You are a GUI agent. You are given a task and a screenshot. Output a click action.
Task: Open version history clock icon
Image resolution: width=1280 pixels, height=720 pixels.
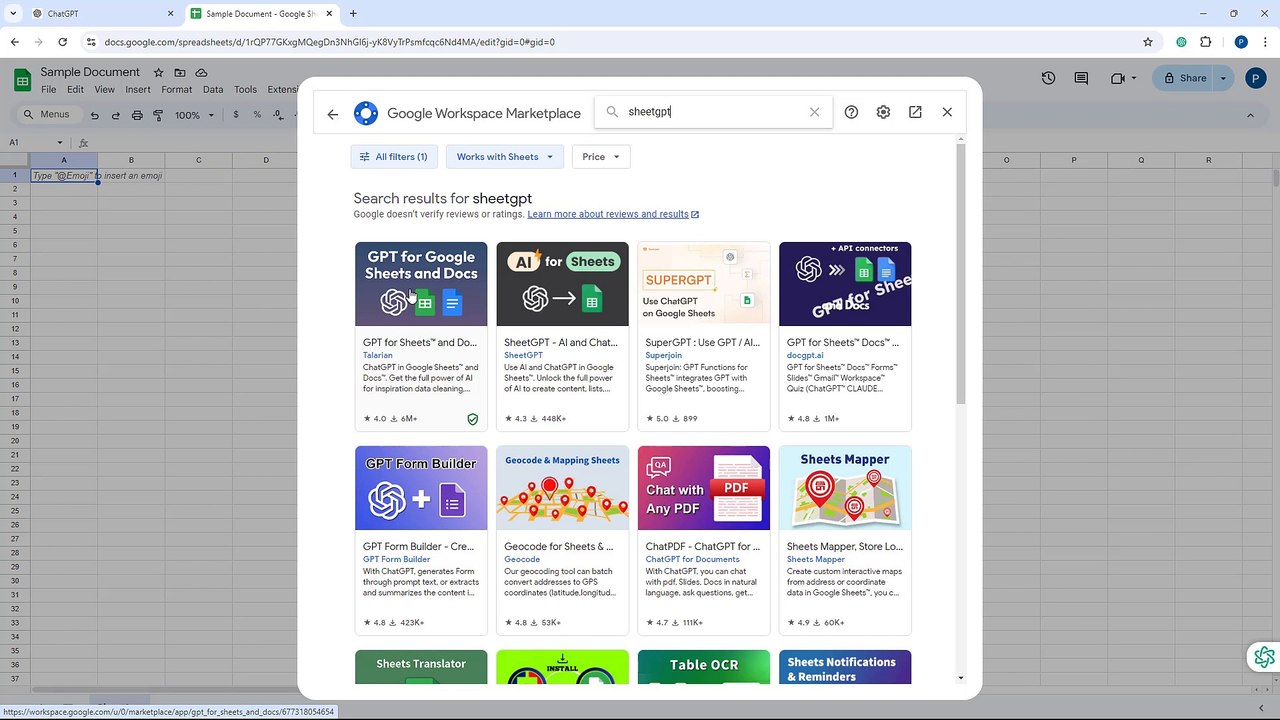point(1048,78)
